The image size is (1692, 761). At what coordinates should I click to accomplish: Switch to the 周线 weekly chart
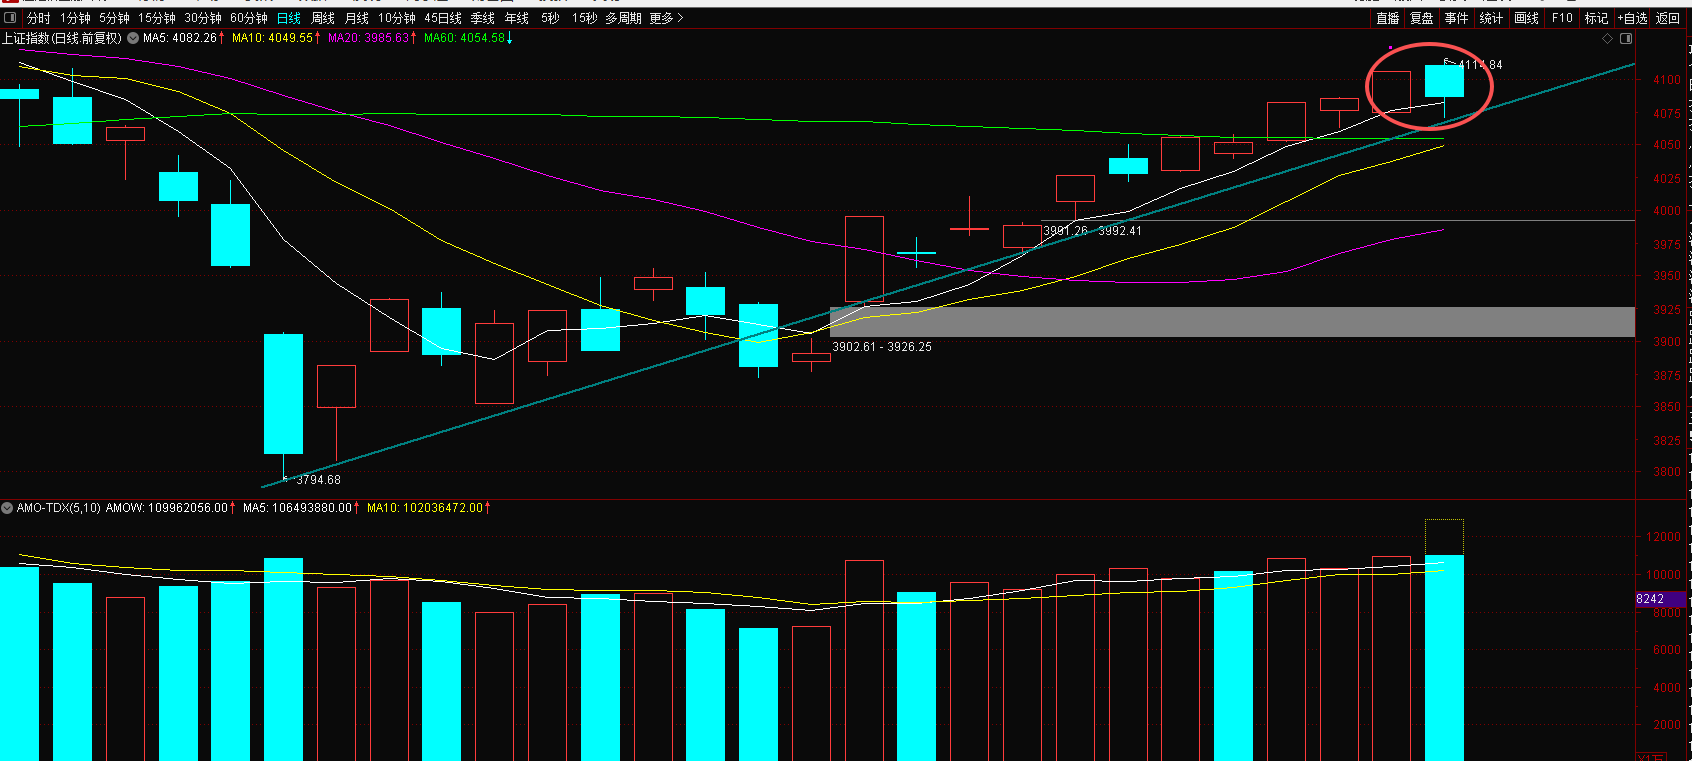coord(323,18)
